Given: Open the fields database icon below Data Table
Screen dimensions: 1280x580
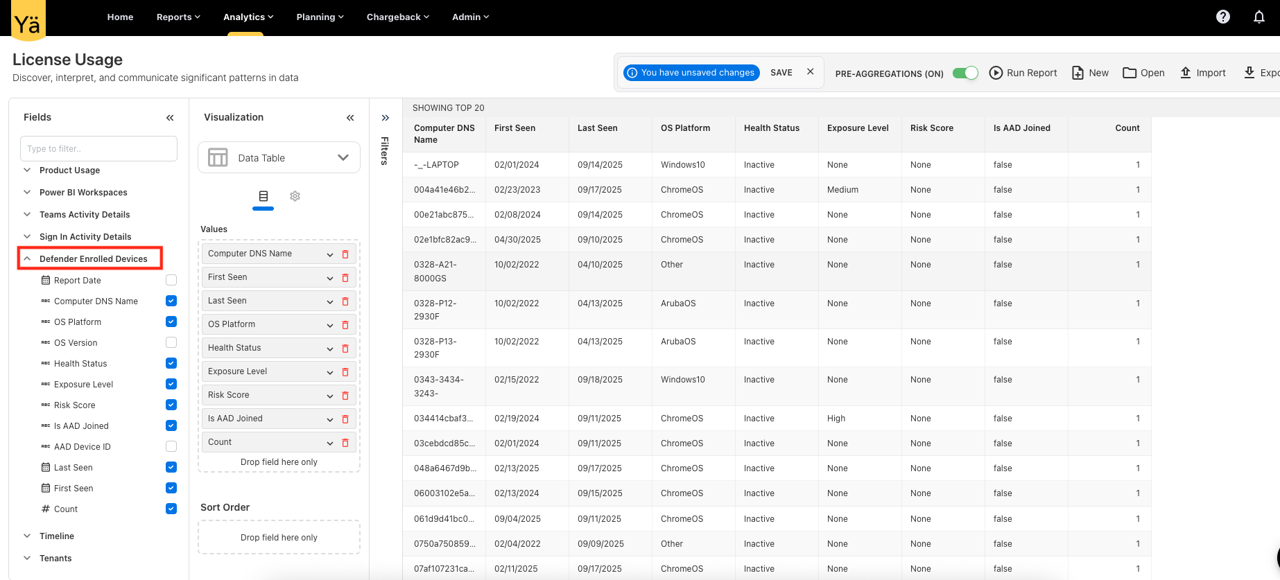Looking at the screenshot, I should [x=263, y=197].
